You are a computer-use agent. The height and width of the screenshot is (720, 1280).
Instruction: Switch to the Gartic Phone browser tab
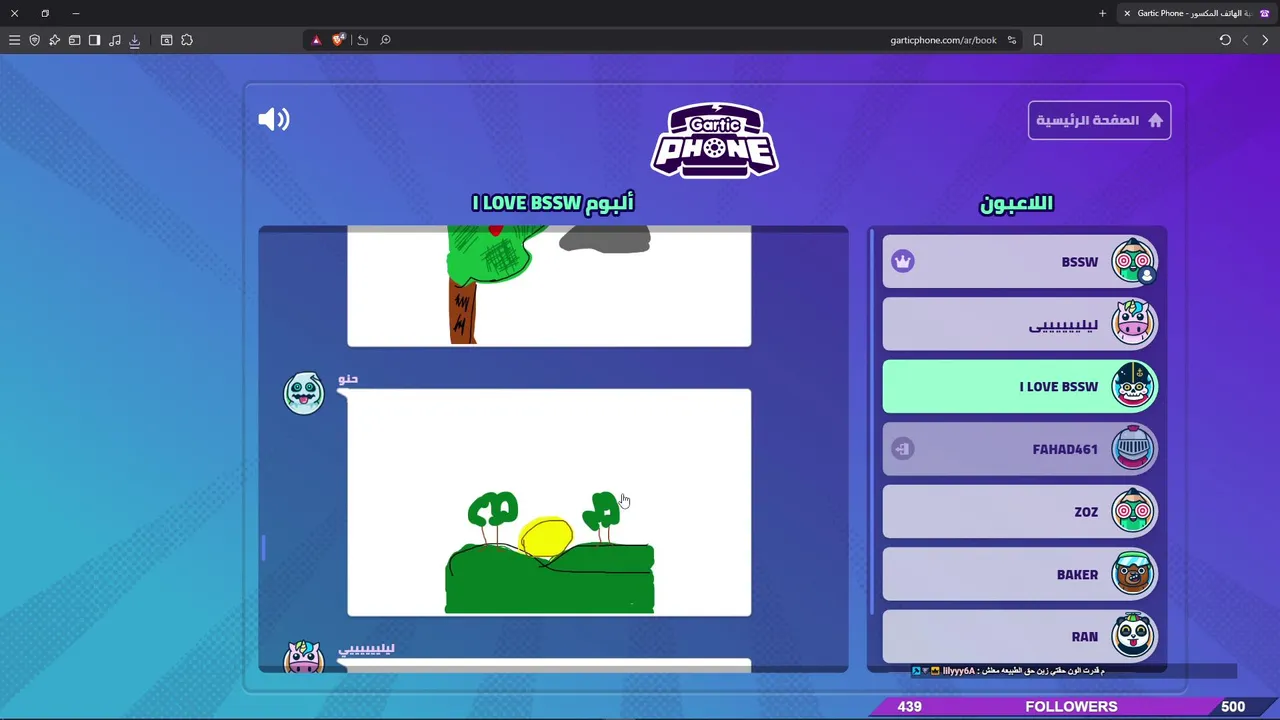(x=1197, y=13)
